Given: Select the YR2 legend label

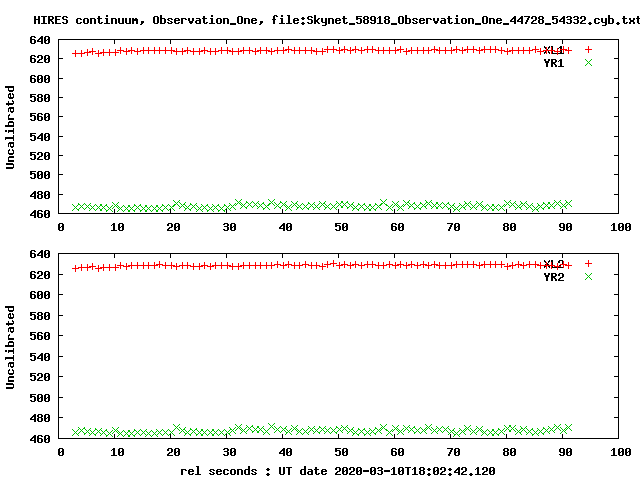Looking at the screenshot, I should coord(554,277).
